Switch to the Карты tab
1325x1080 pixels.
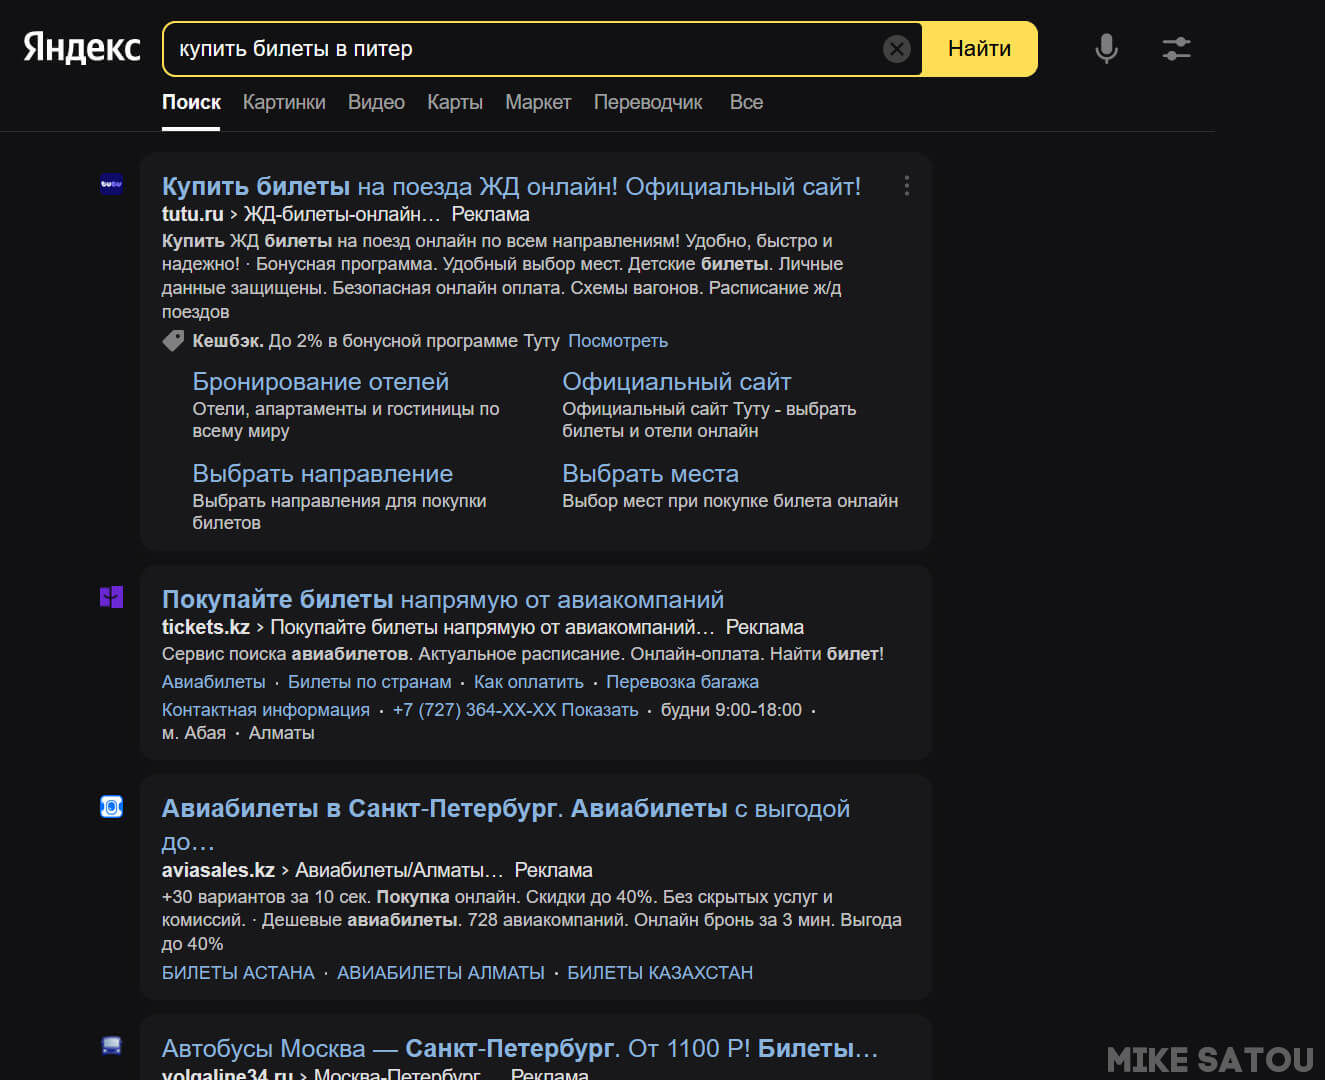coord(455,102)
